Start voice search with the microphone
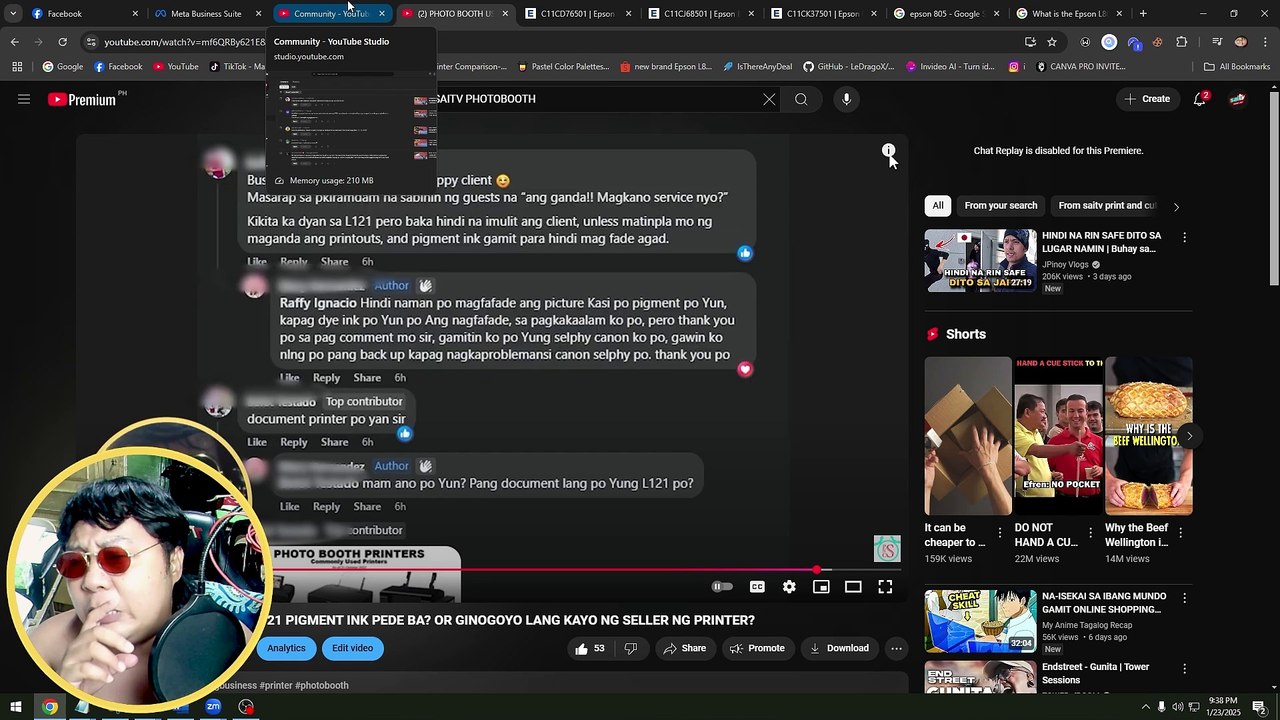 click(x=847, y=99)
